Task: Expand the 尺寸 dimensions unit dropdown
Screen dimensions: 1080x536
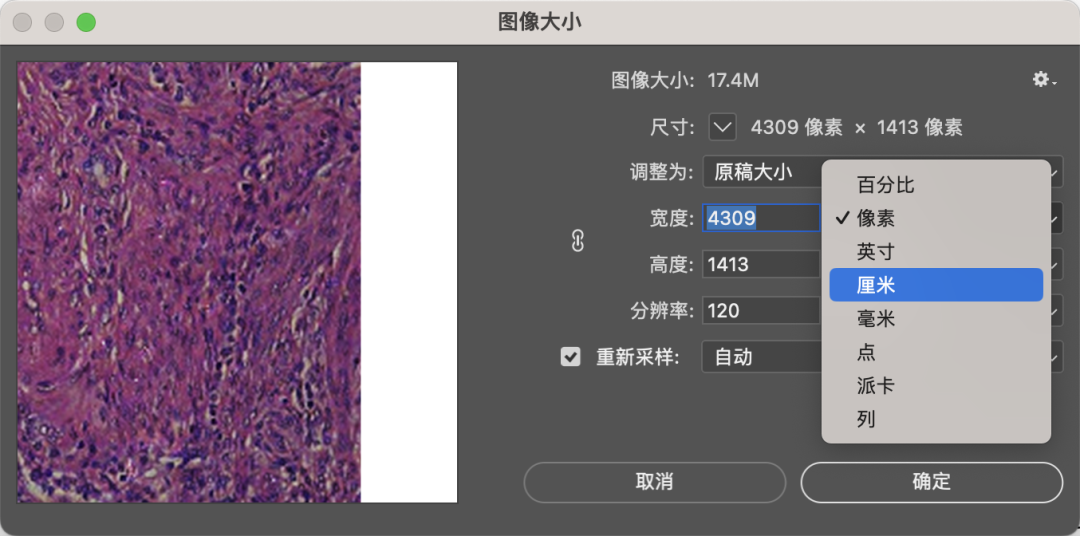Action: pyautogui.click(x=722, y=127)
